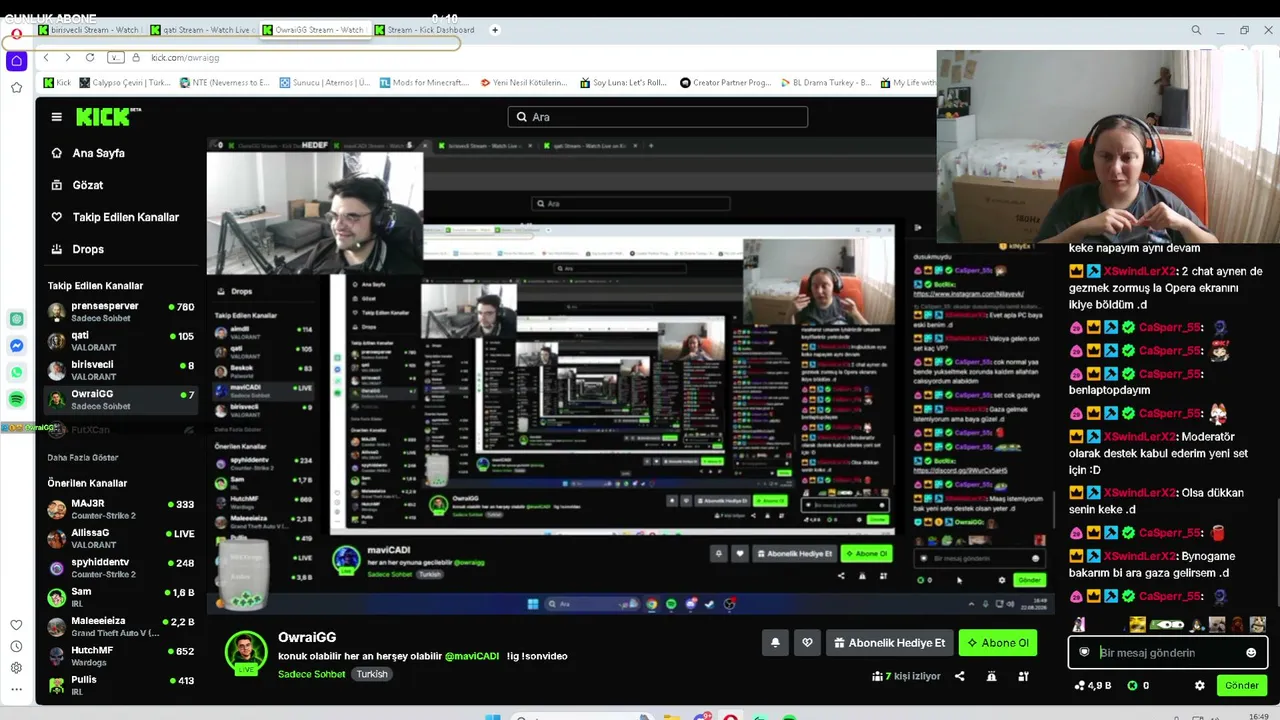Open Opera history clock icon
This screenshot has width=1280, height=720.
[16, 646]
